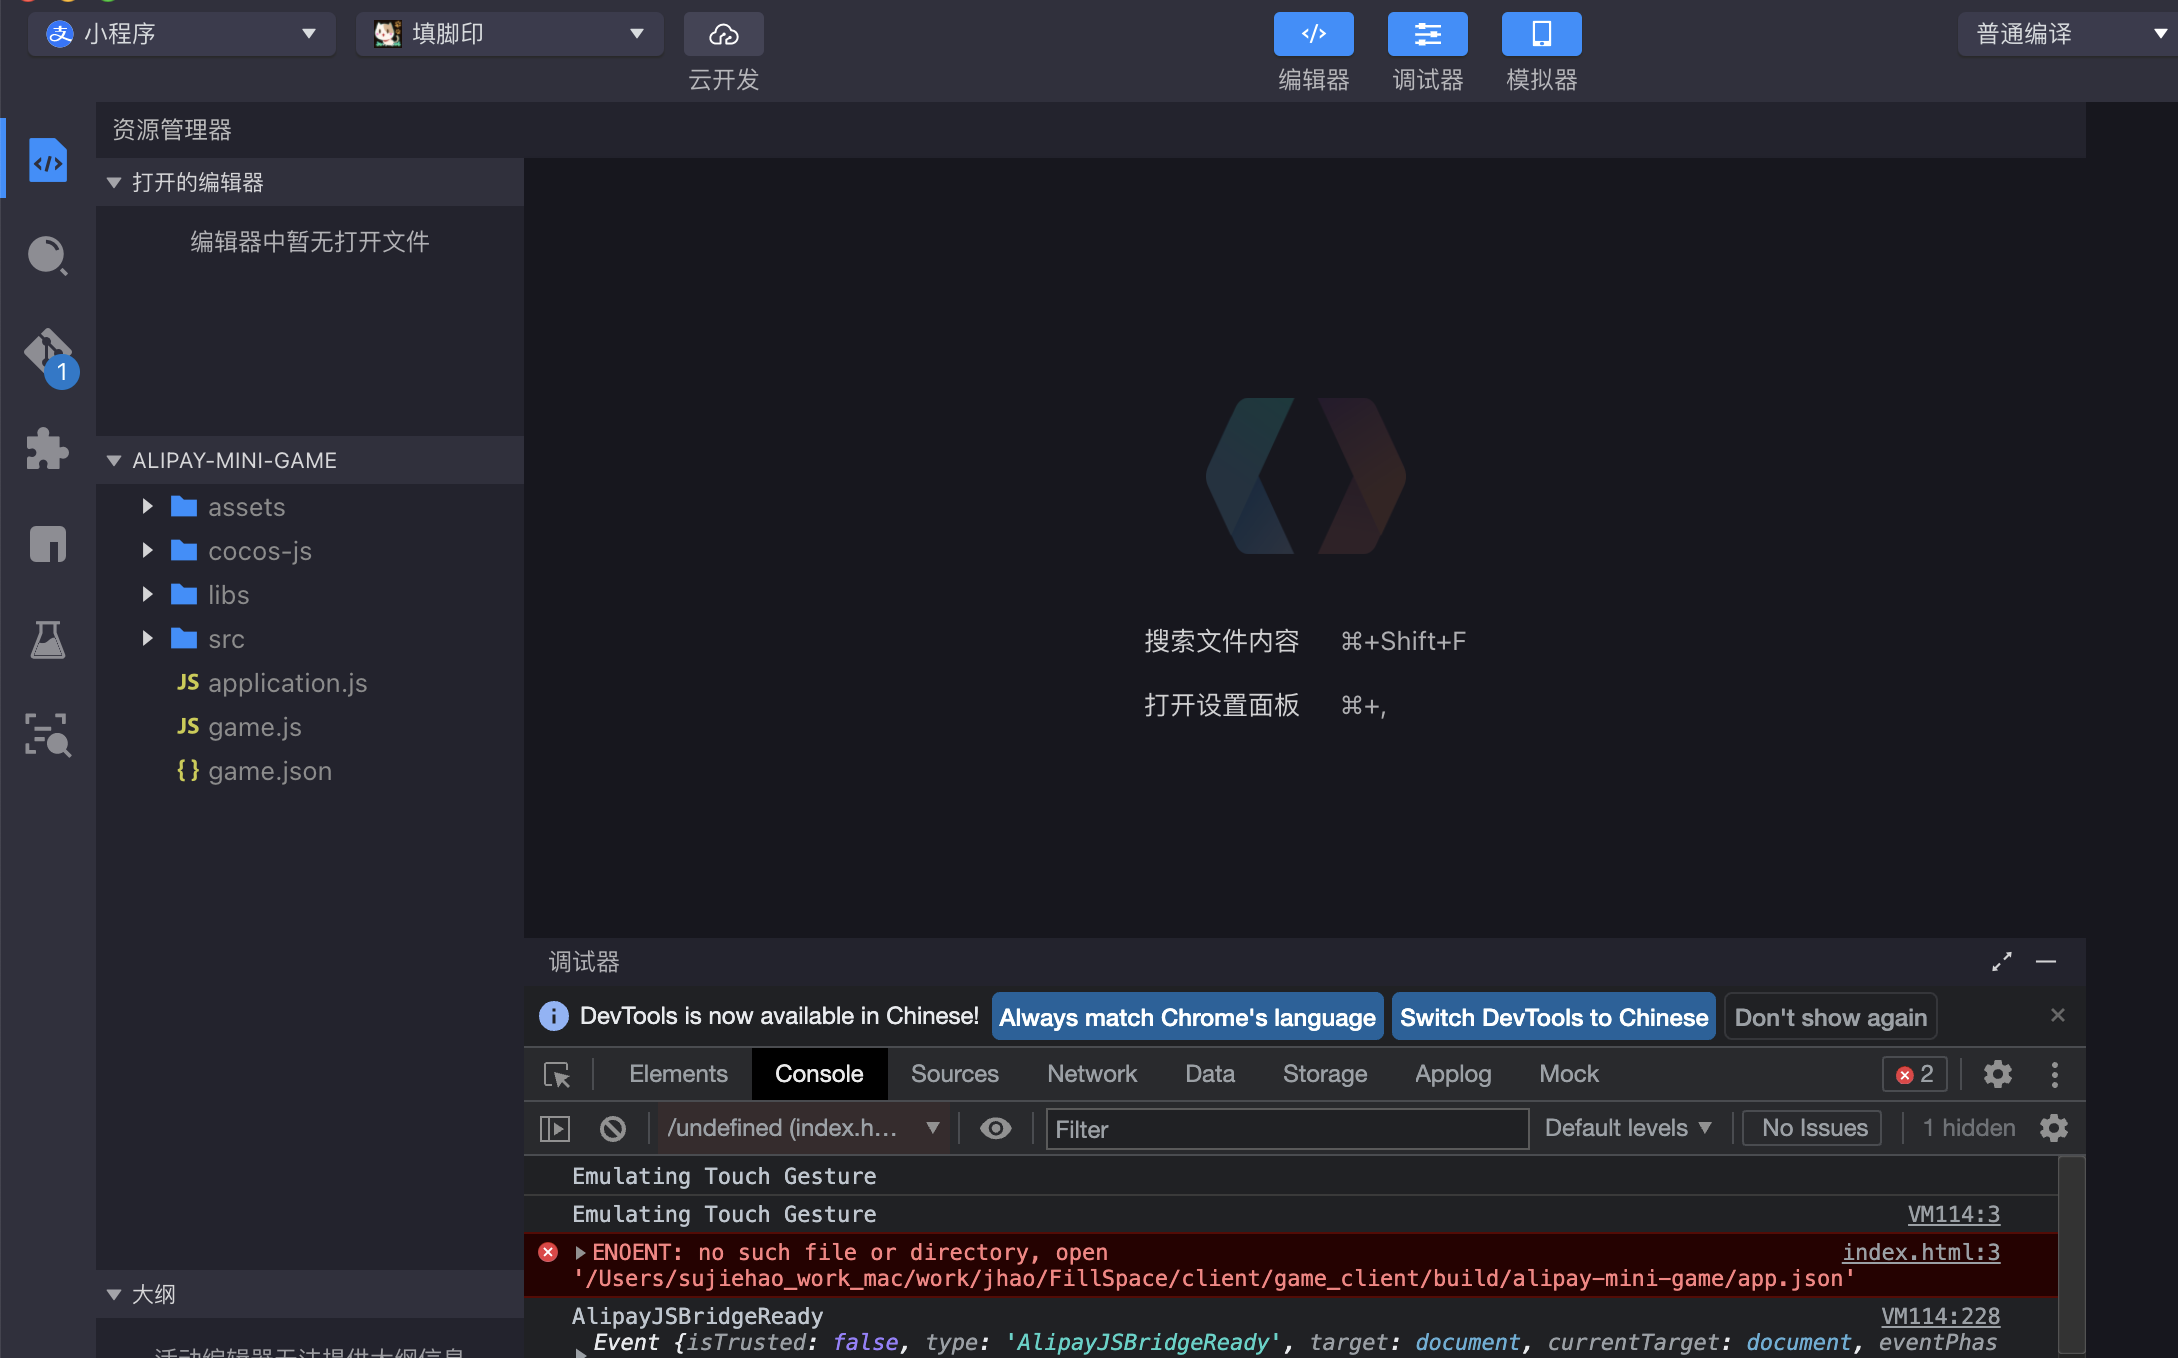Click the flask test icon in sidebar

(x=47, y=639)
